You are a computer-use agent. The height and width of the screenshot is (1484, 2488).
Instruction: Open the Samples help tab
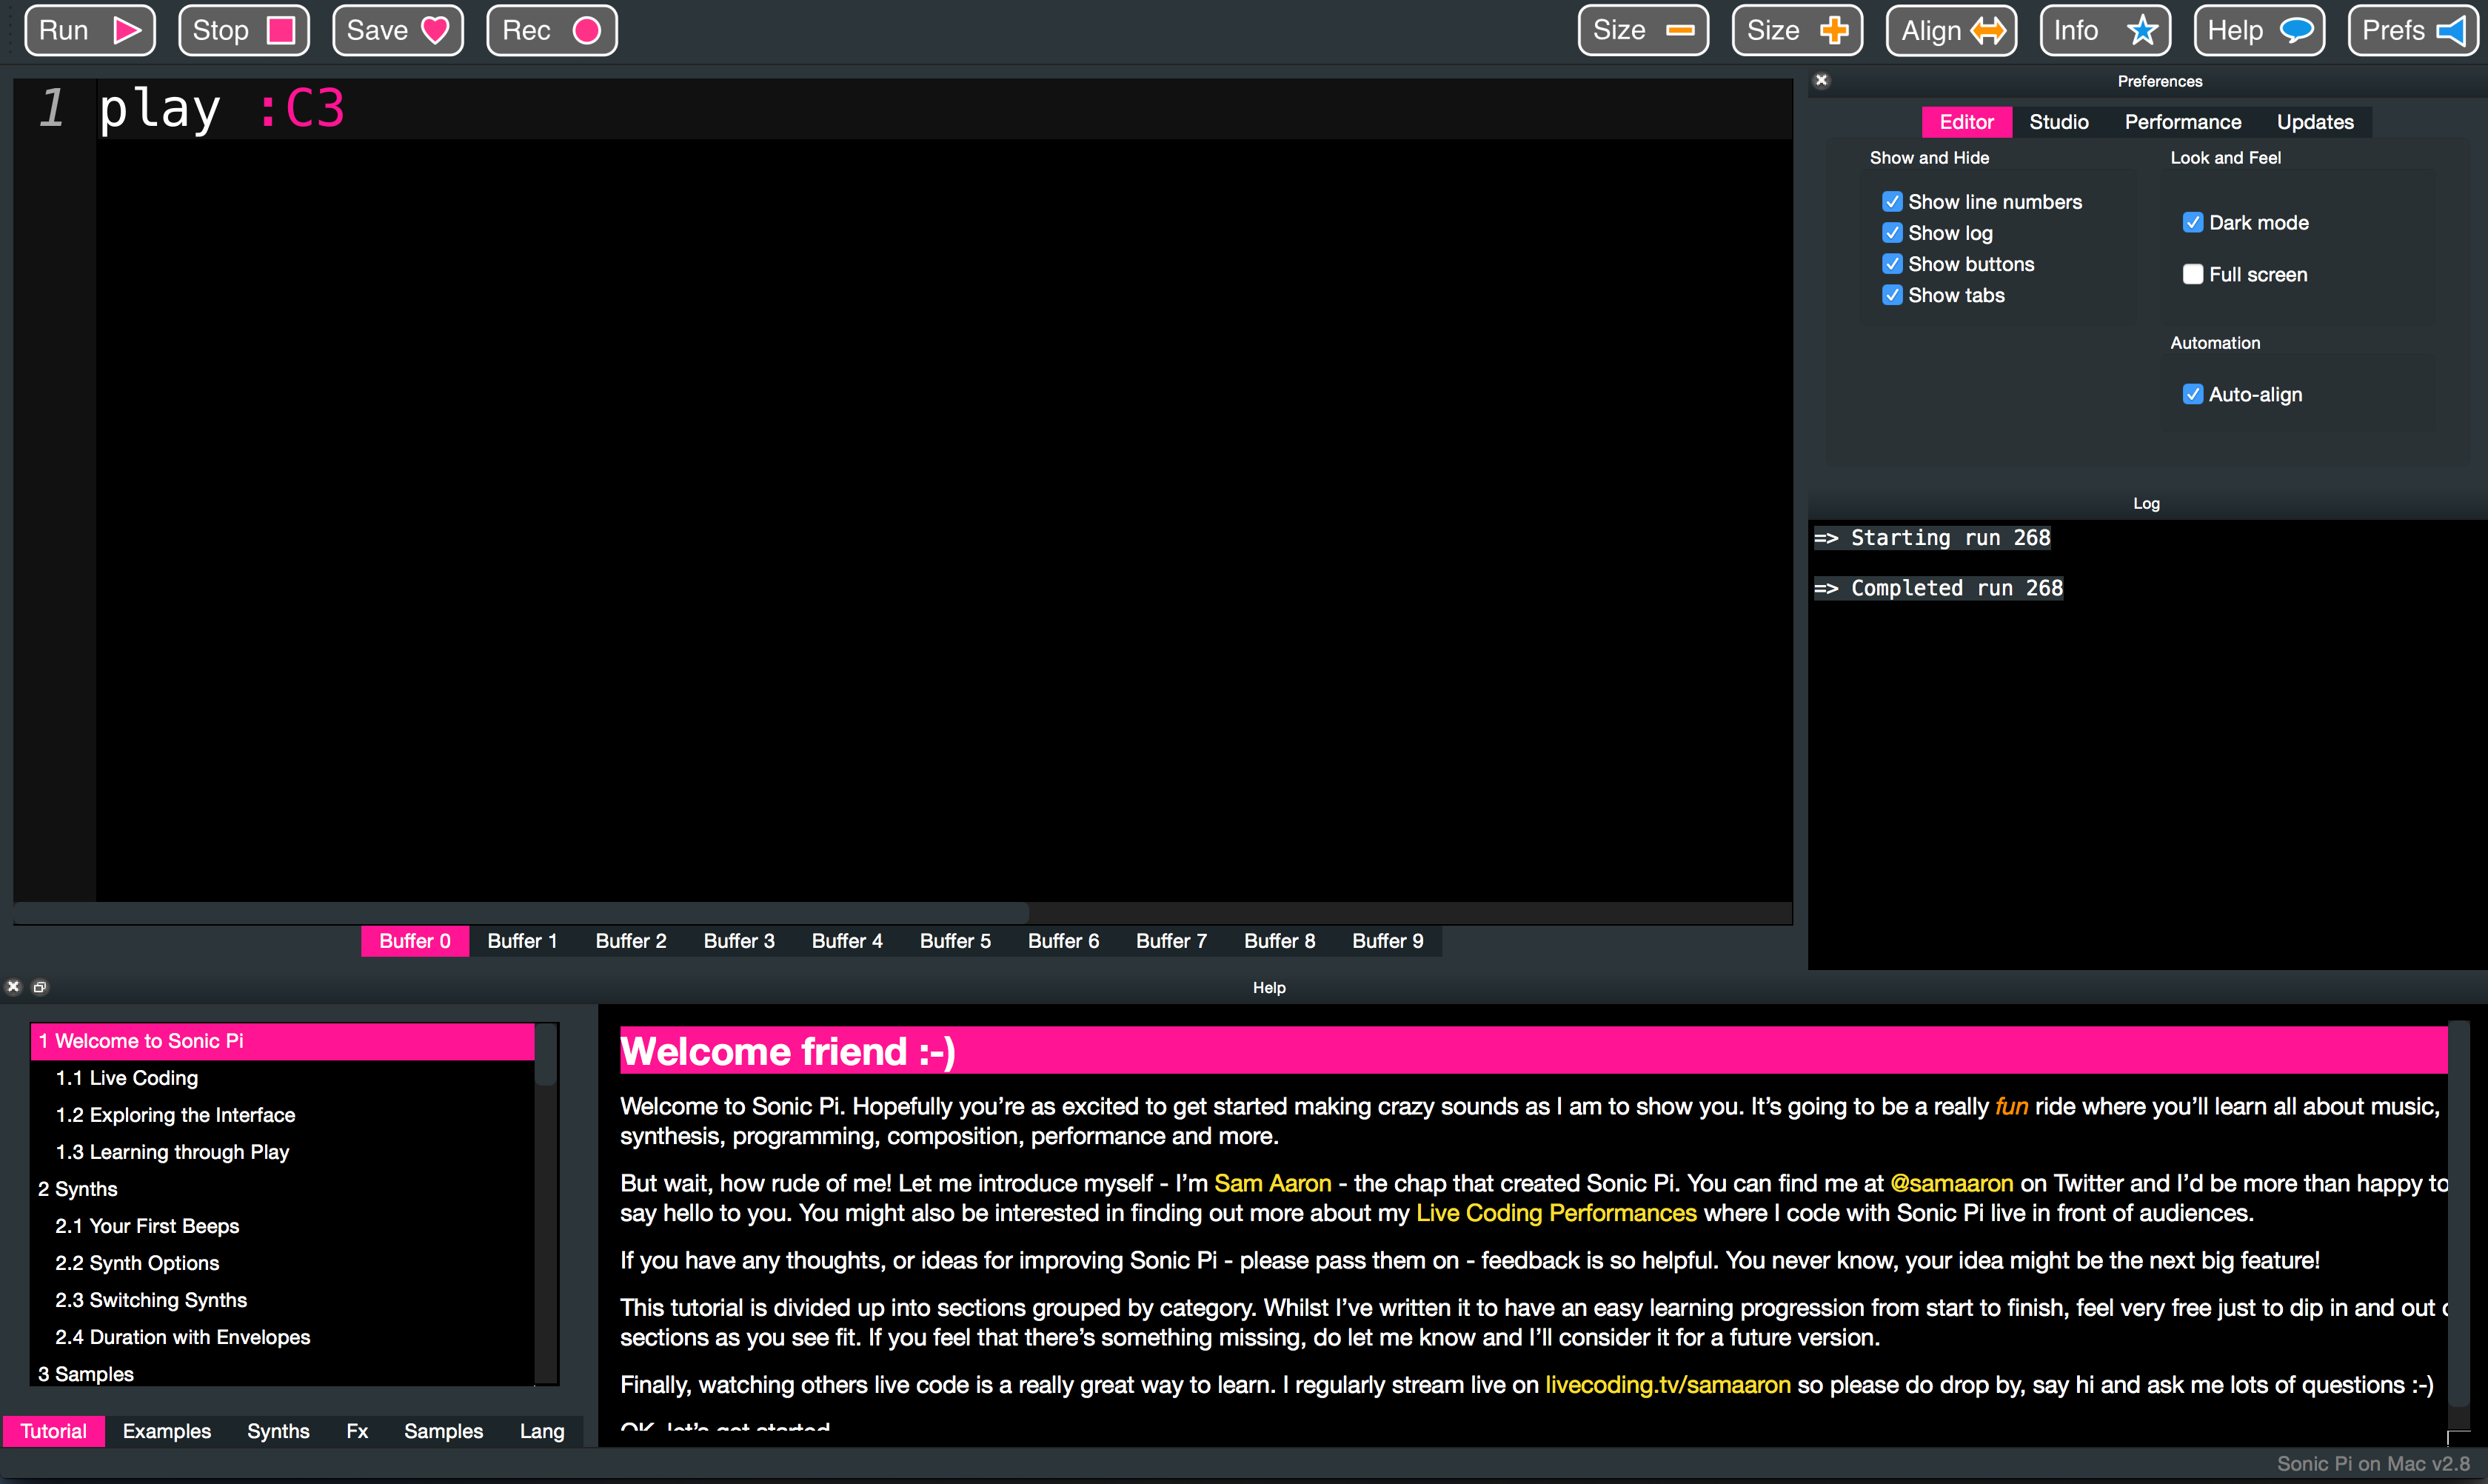coord(443,1431)
